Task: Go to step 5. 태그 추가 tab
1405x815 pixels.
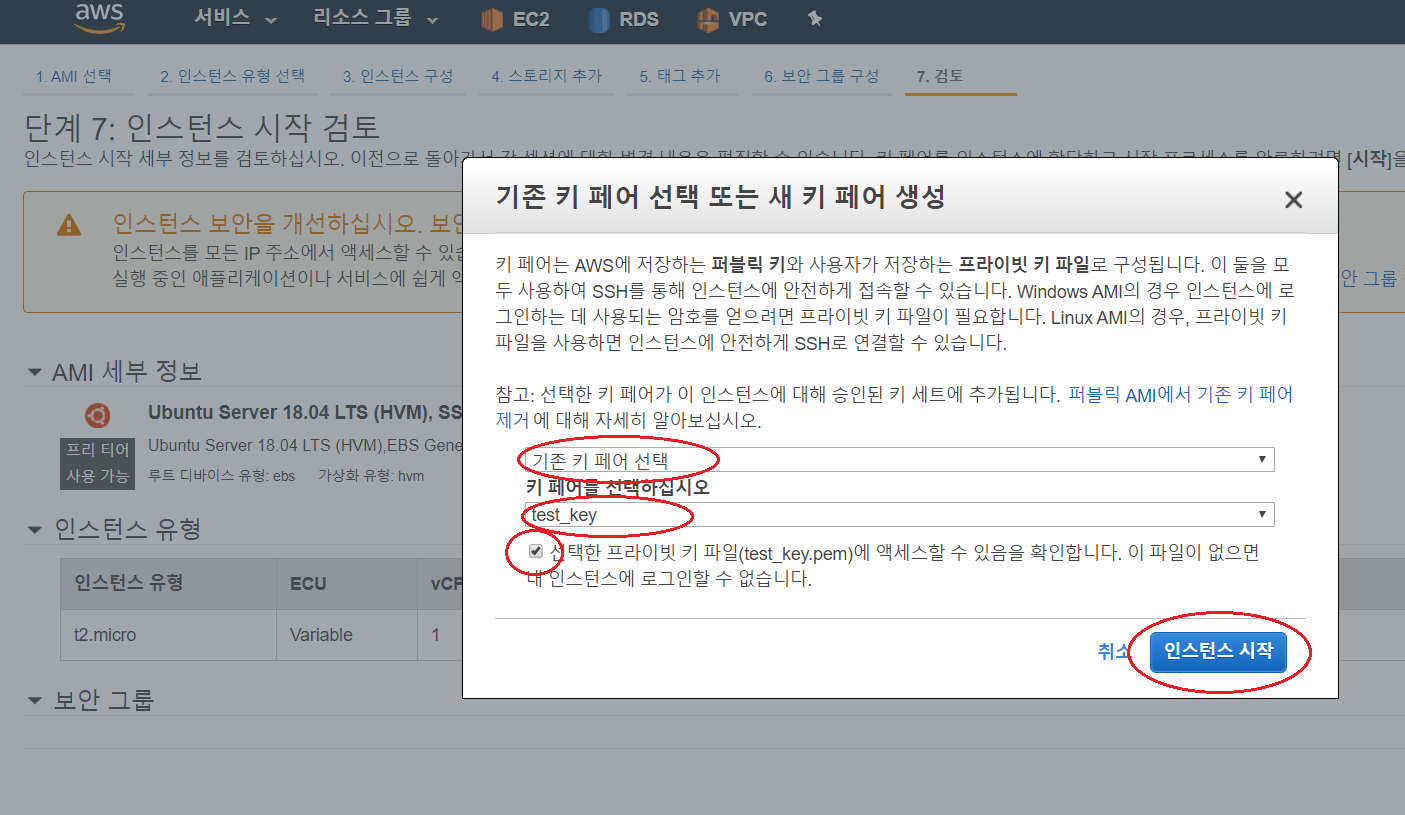Action: pos(680,77)
